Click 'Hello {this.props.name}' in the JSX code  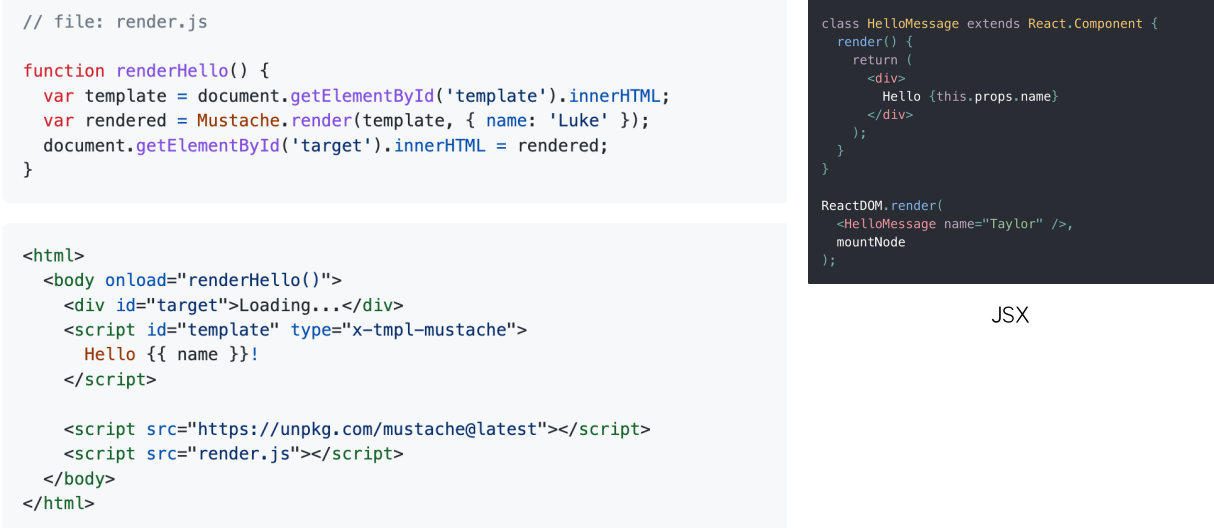[970, 96]
